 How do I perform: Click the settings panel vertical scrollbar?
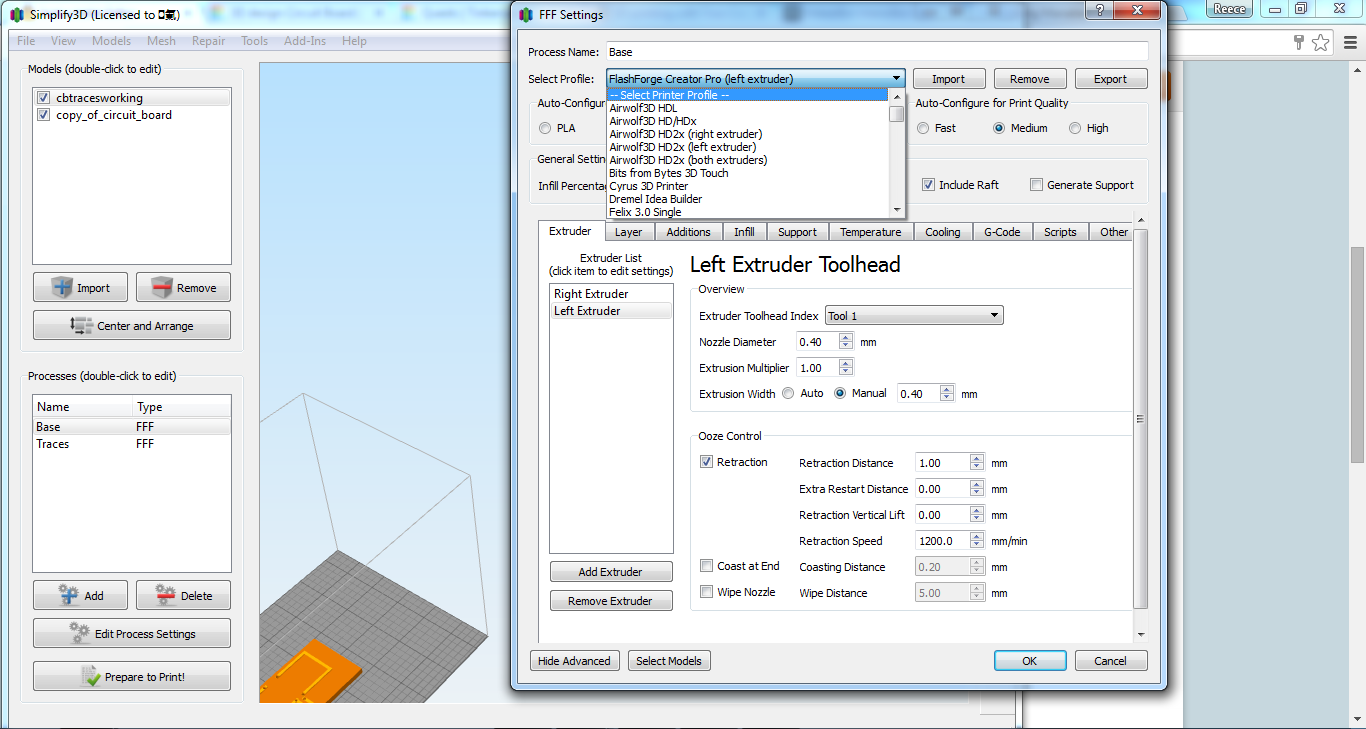pos(1141,419)
